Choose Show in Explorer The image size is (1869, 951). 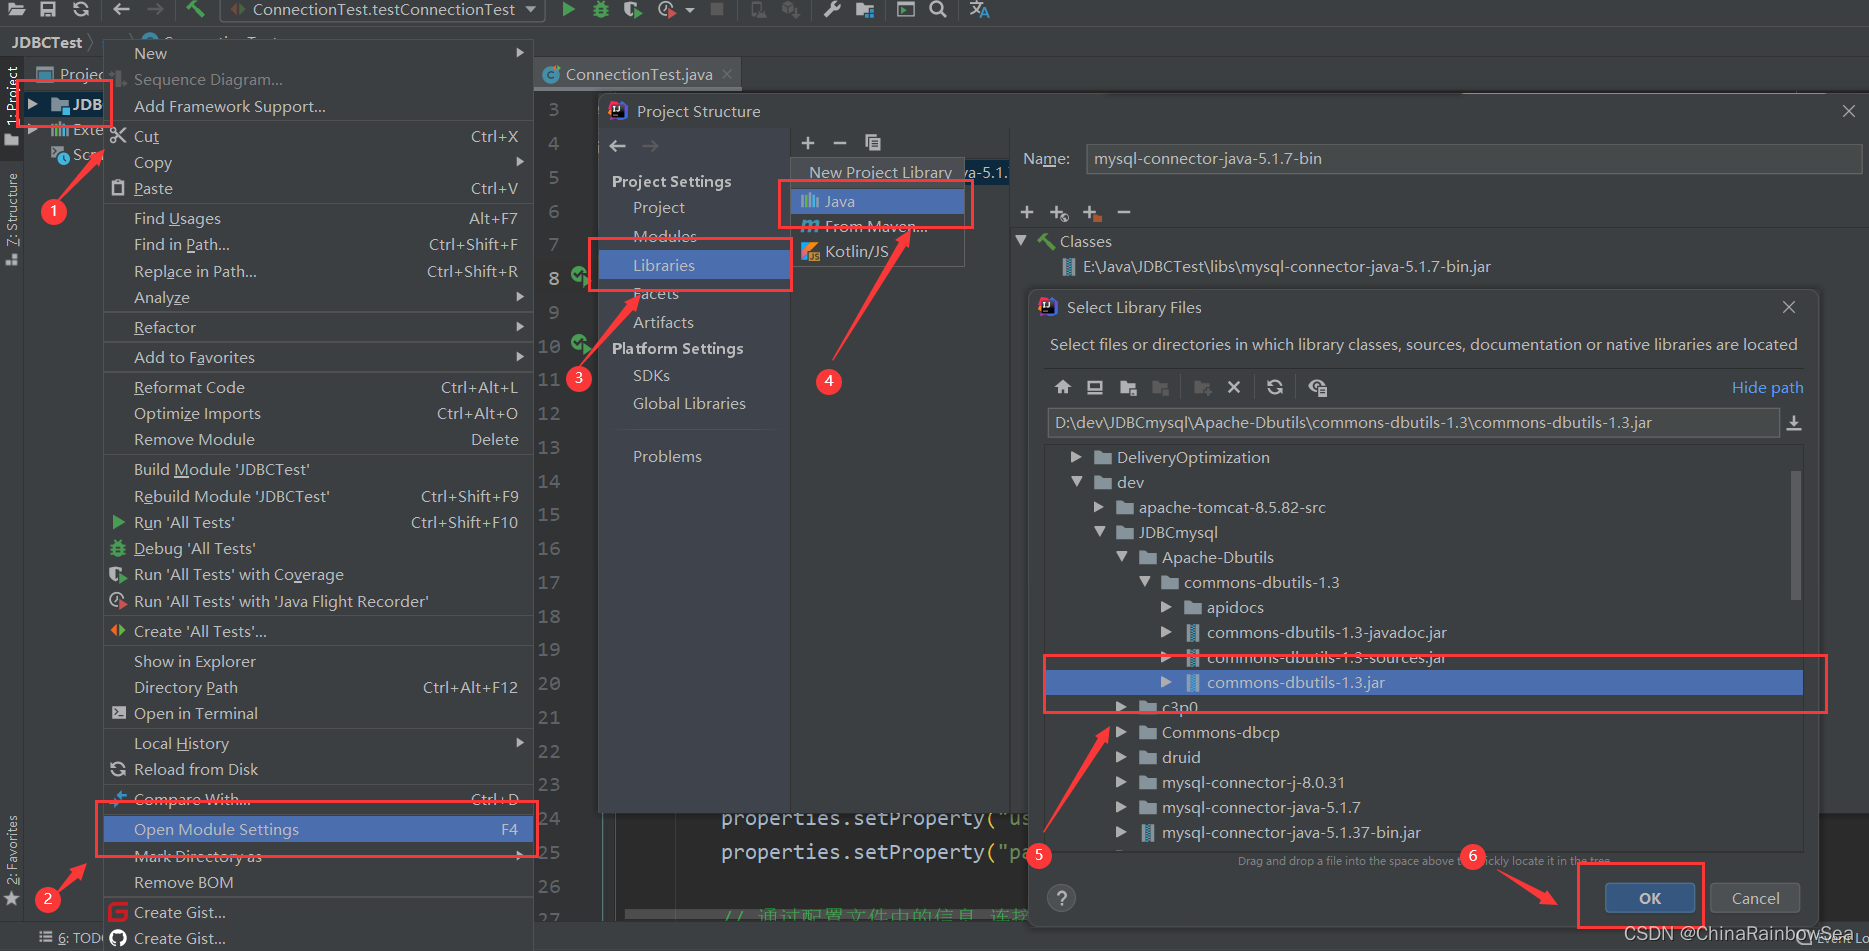318,661
